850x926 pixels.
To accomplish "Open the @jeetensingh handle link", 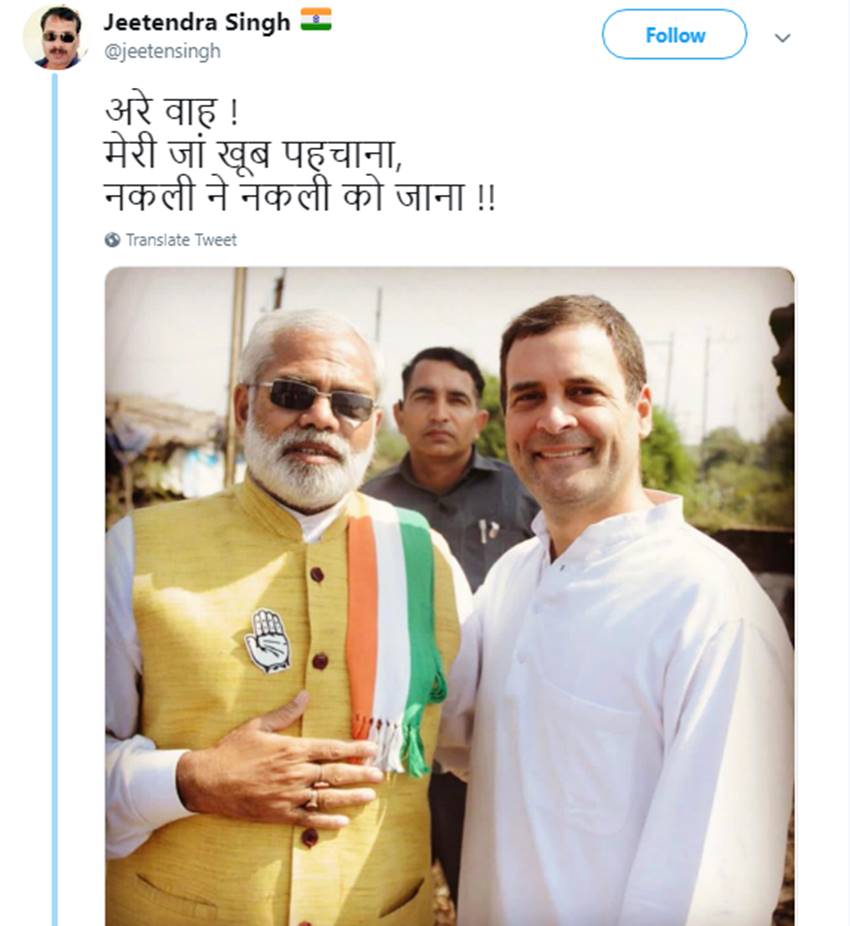I will [x=162, y=51].
